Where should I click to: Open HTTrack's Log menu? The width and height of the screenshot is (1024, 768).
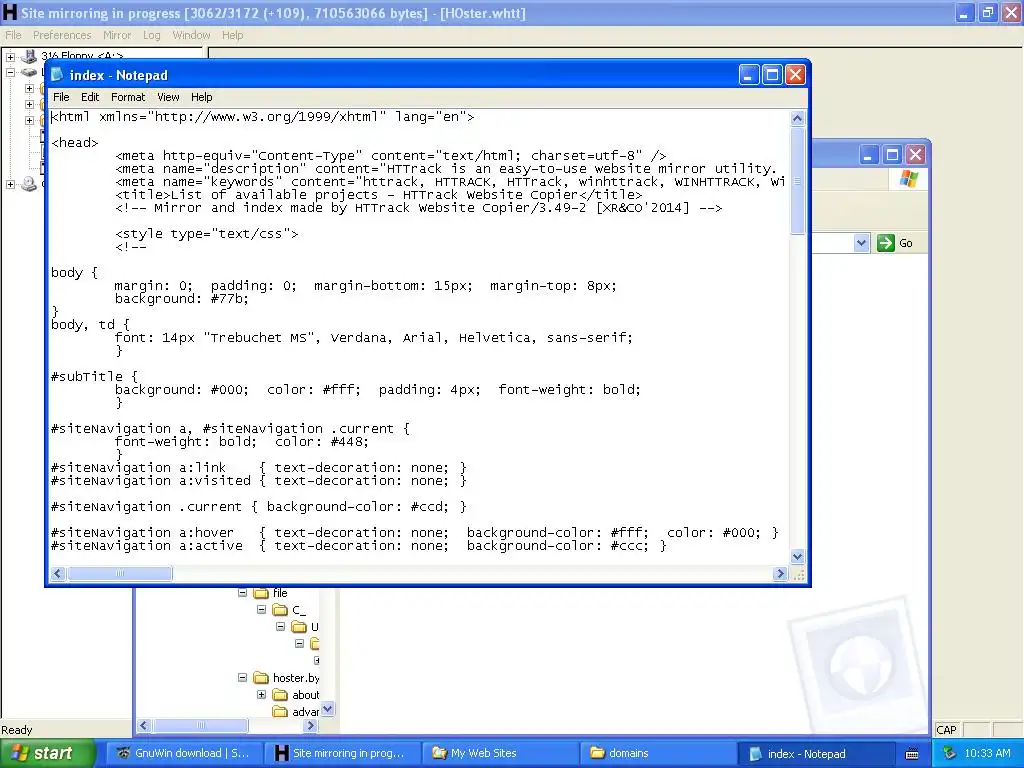(x=152, y=35)
